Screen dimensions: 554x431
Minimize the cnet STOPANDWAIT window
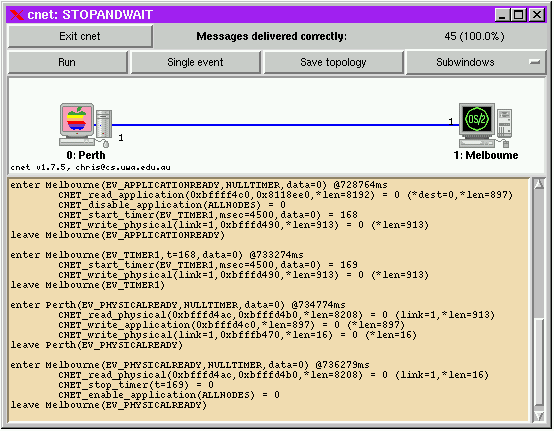pyautogui.click(x=502, y=15)
